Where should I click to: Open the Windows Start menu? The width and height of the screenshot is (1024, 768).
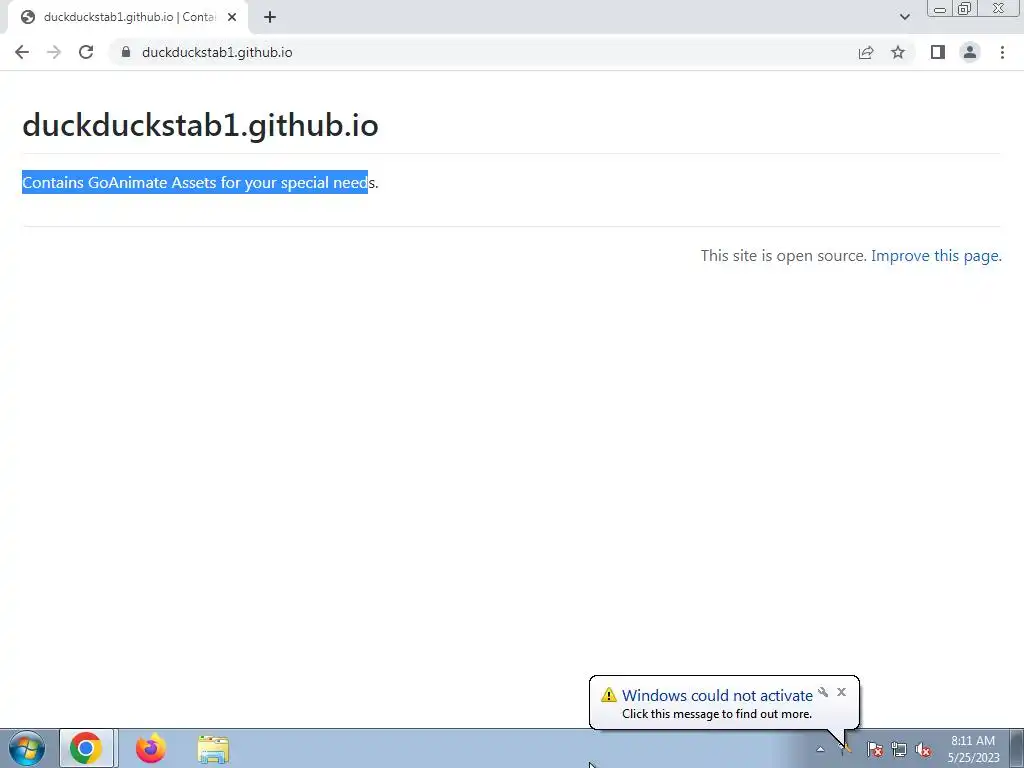click(x=27, y=748)
